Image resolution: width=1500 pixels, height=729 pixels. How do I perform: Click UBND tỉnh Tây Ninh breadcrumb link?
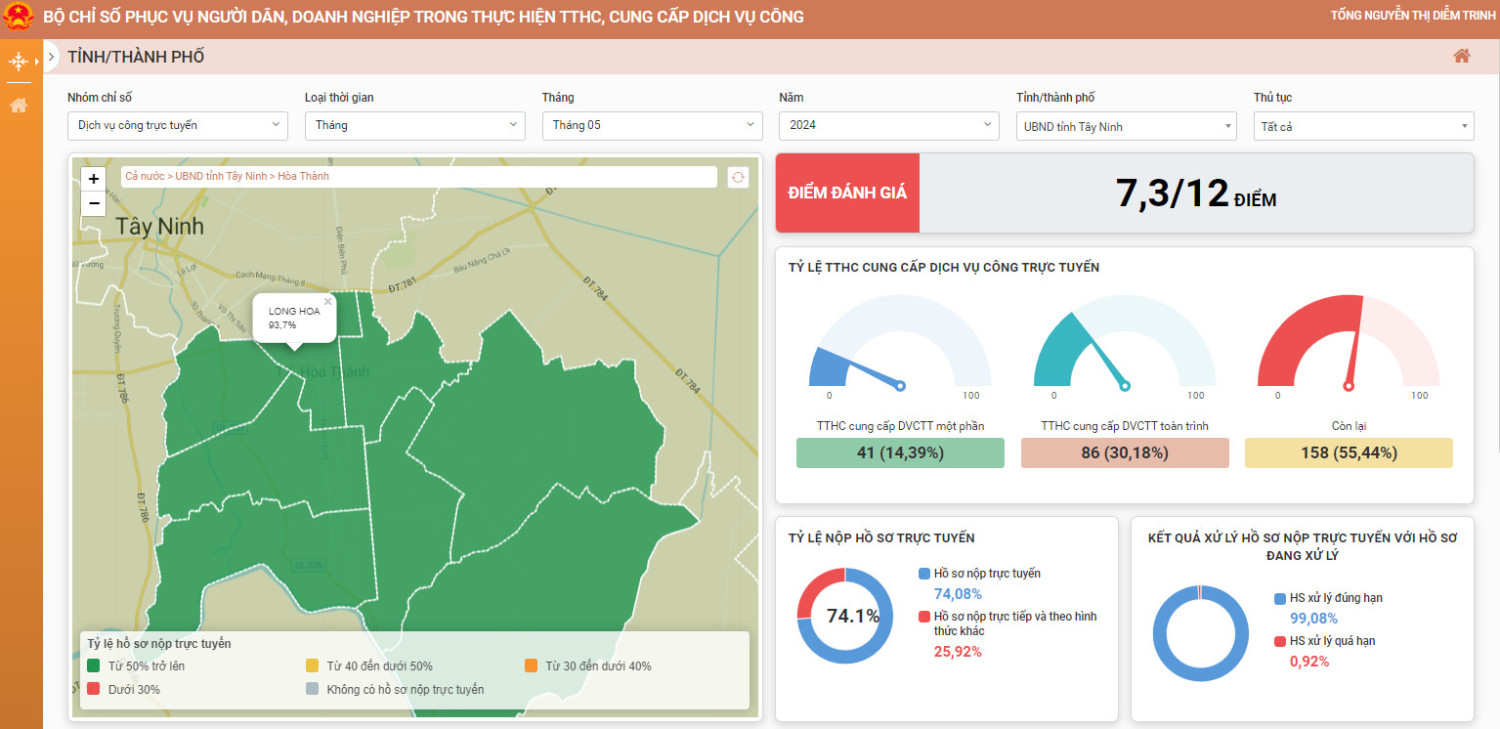[x=221, y=177]
